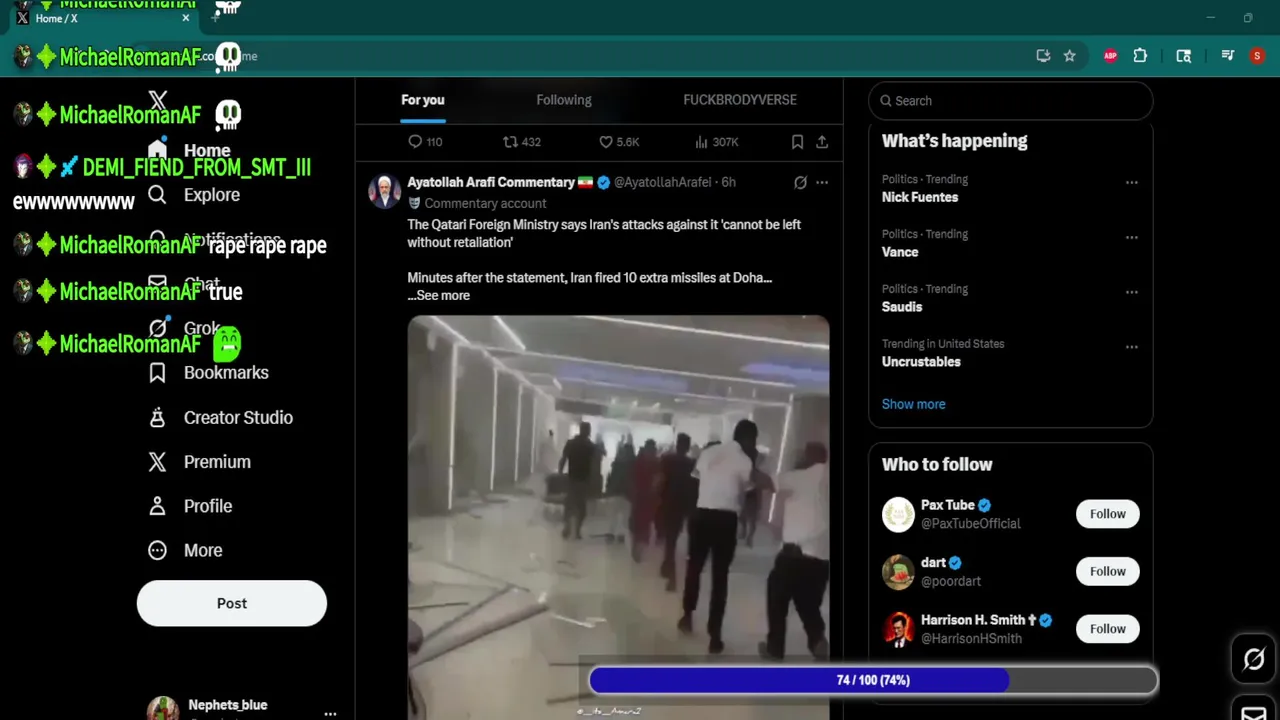Screen dimensions: 1280x720
Task: Open the browser profile S avatar
Action: (1257, 56)
